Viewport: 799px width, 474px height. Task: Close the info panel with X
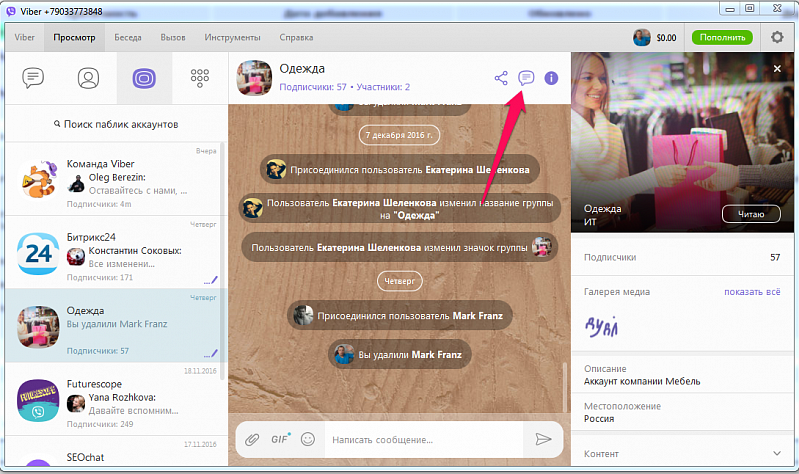click(777, 68)
